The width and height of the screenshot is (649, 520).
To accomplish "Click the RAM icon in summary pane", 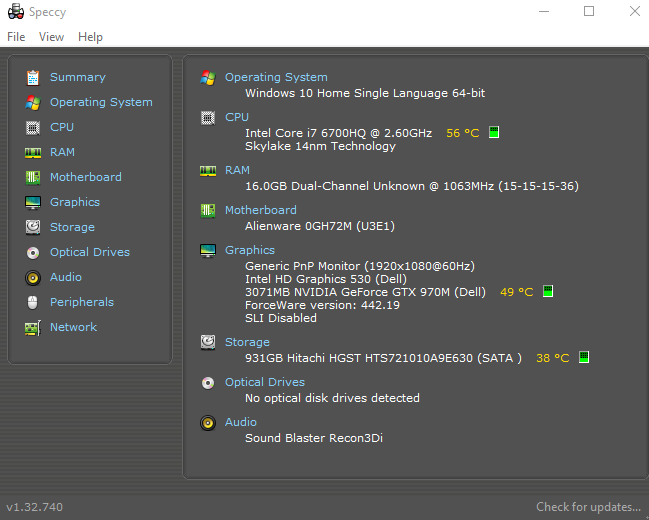I will coord(208,171).
